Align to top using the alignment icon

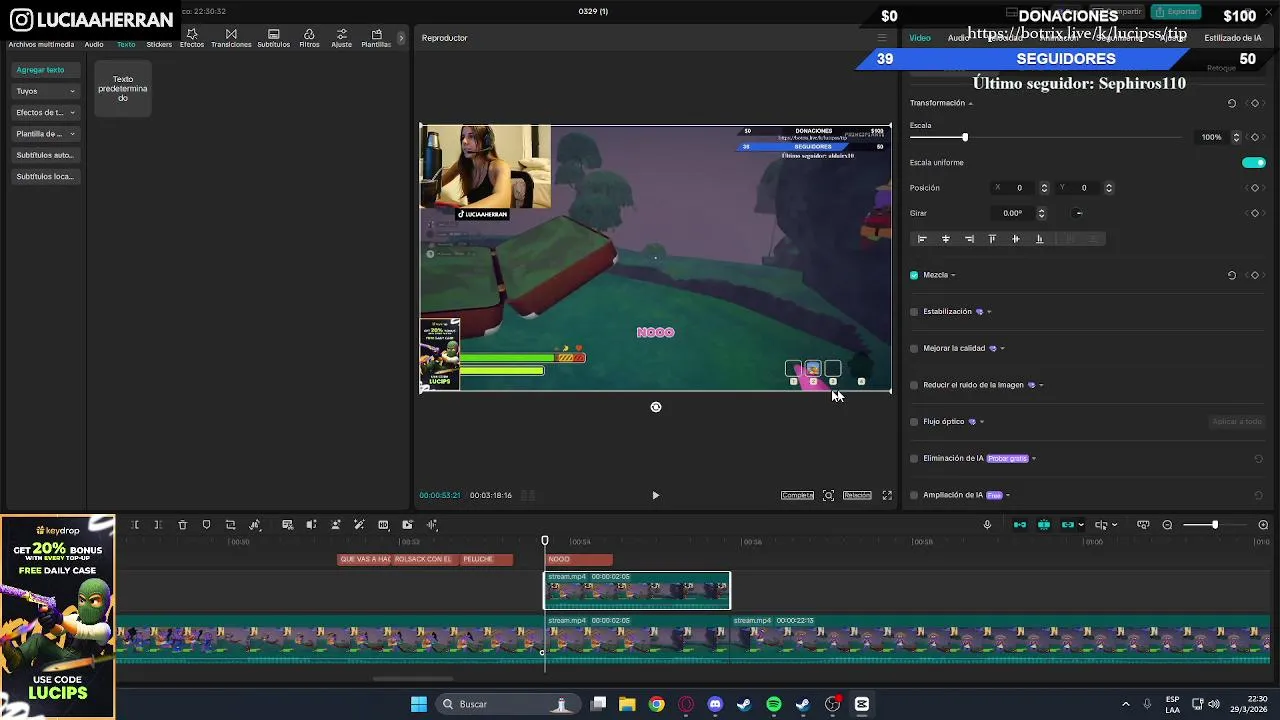click(992, 239)
